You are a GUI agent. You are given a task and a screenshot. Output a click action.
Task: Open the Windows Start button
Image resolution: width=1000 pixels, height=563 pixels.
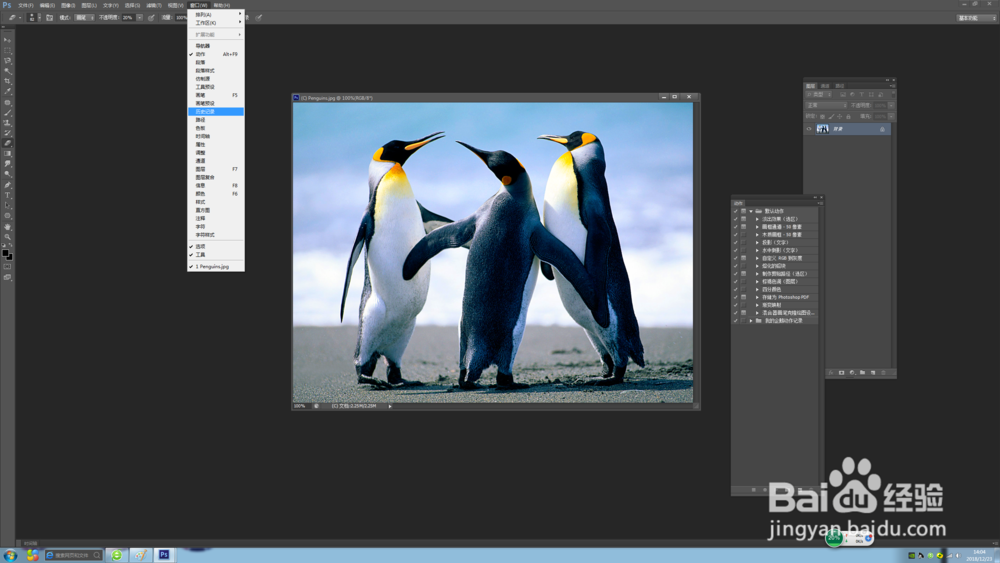[x=10, y=555]
